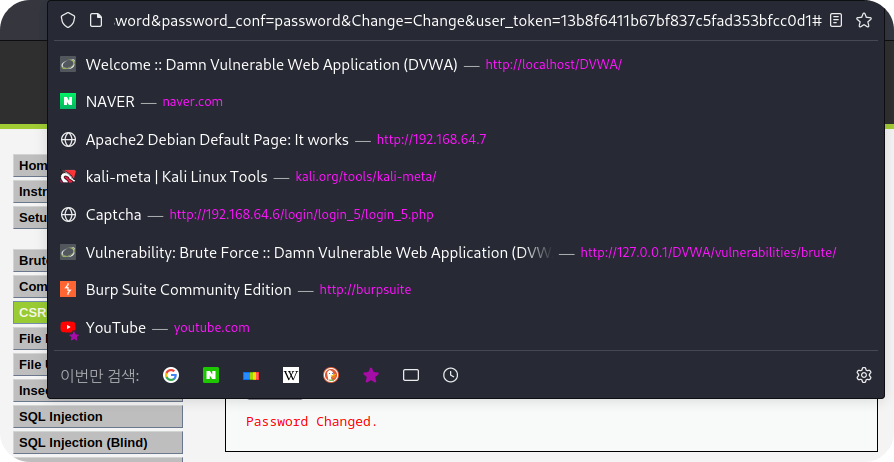Open the SQL Injection menu item
The width and height of the screenshot is (894, 462).
(x=97, y=417)
